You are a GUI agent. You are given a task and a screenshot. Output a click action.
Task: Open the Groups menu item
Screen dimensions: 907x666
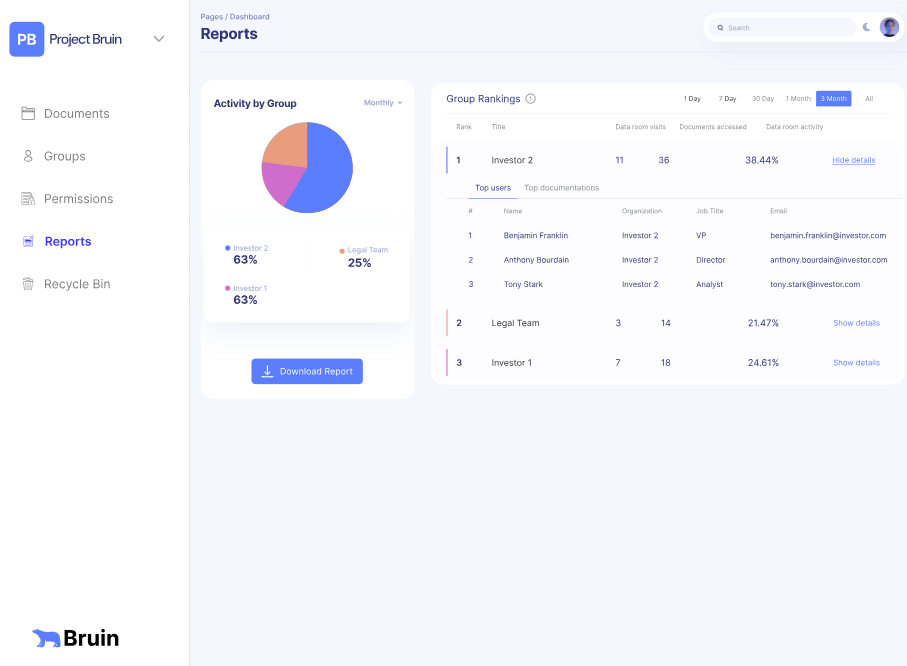click(65, 156)
